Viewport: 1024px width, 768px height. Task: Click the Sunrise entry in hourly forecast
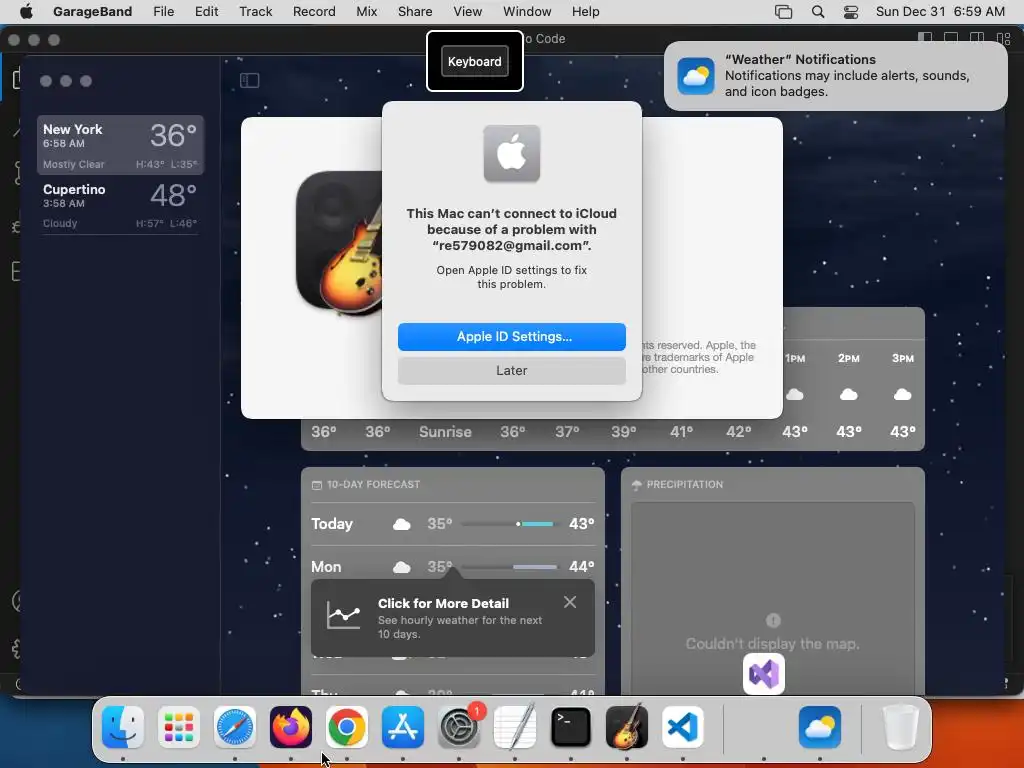(445, 432)
